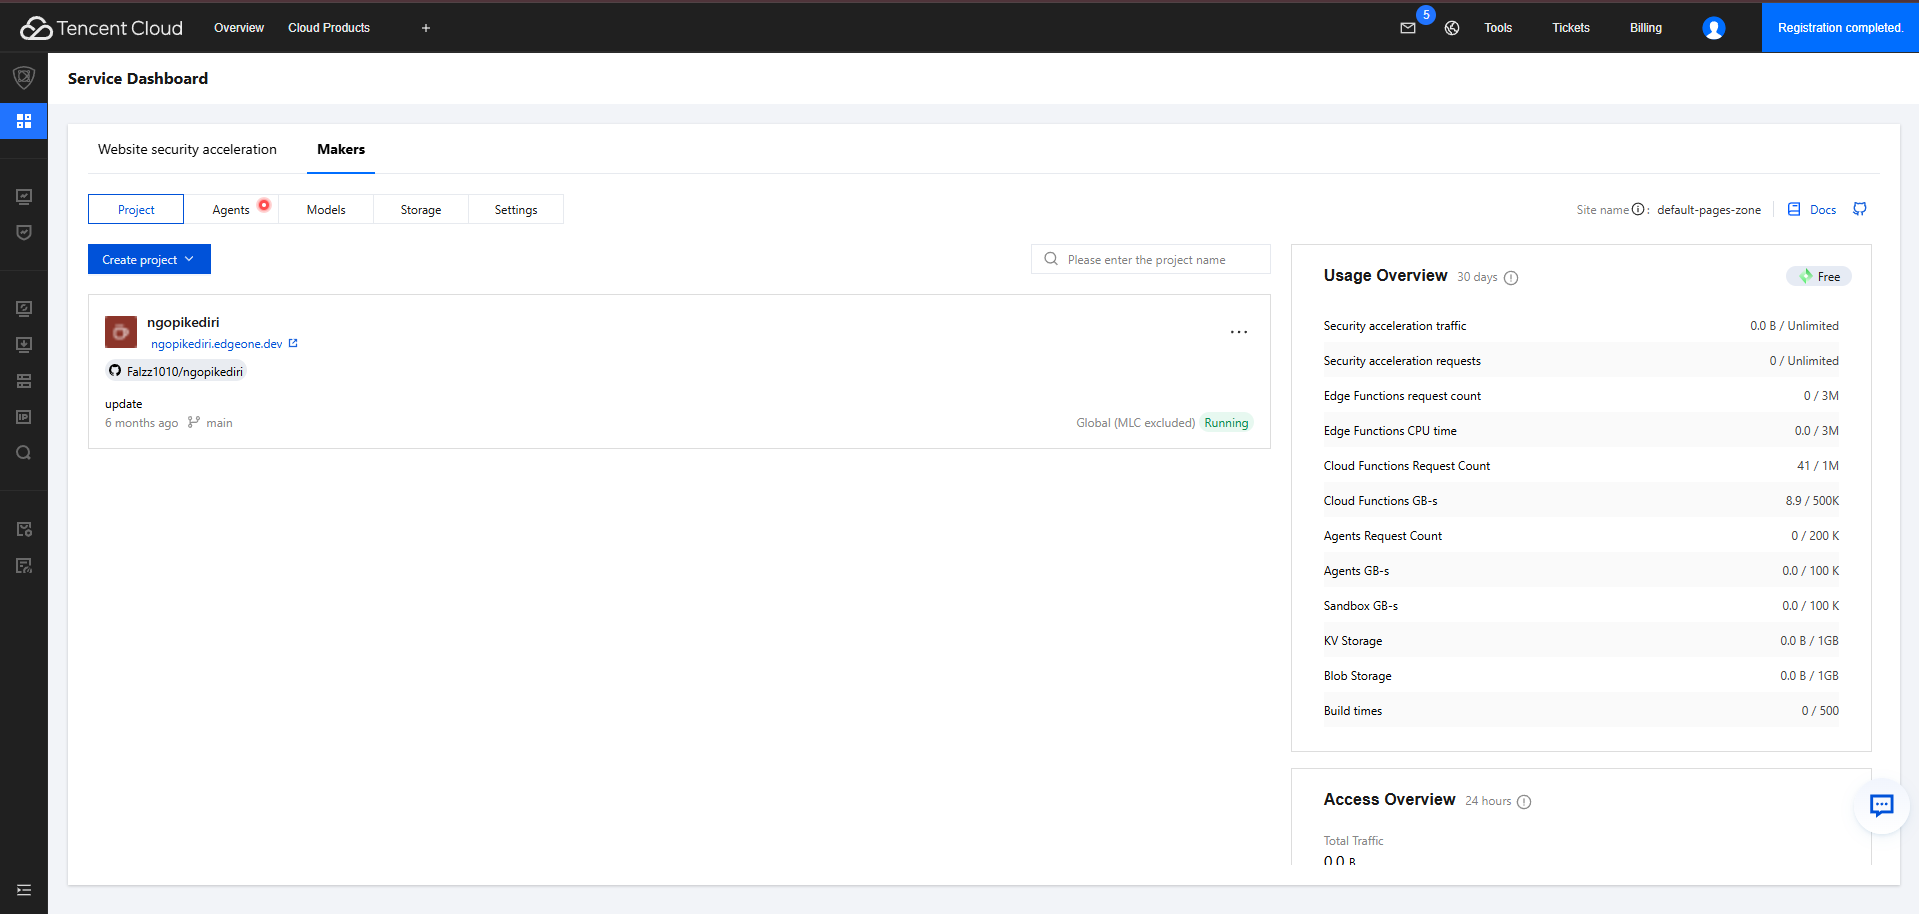This screenshot has height=914, width=1919.
Task: Open the security analytics shield icon in sidebar
Action: click(x=24, y=232)
